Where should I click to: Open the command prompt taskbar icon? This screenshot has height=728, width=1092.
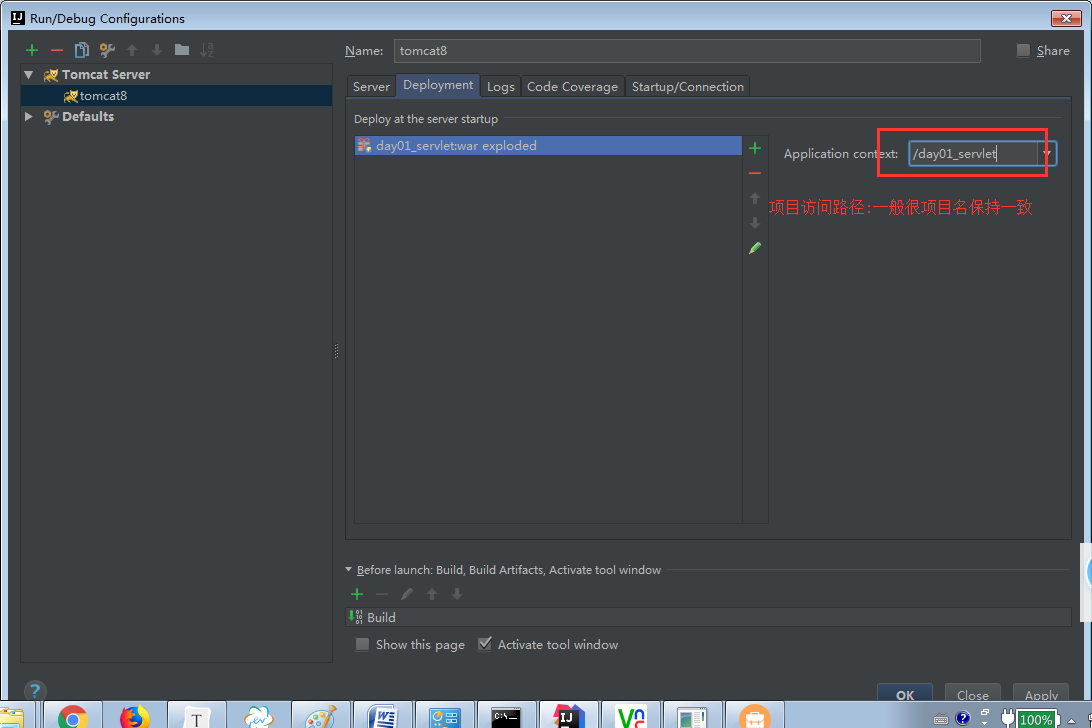[x=506, y=716]
